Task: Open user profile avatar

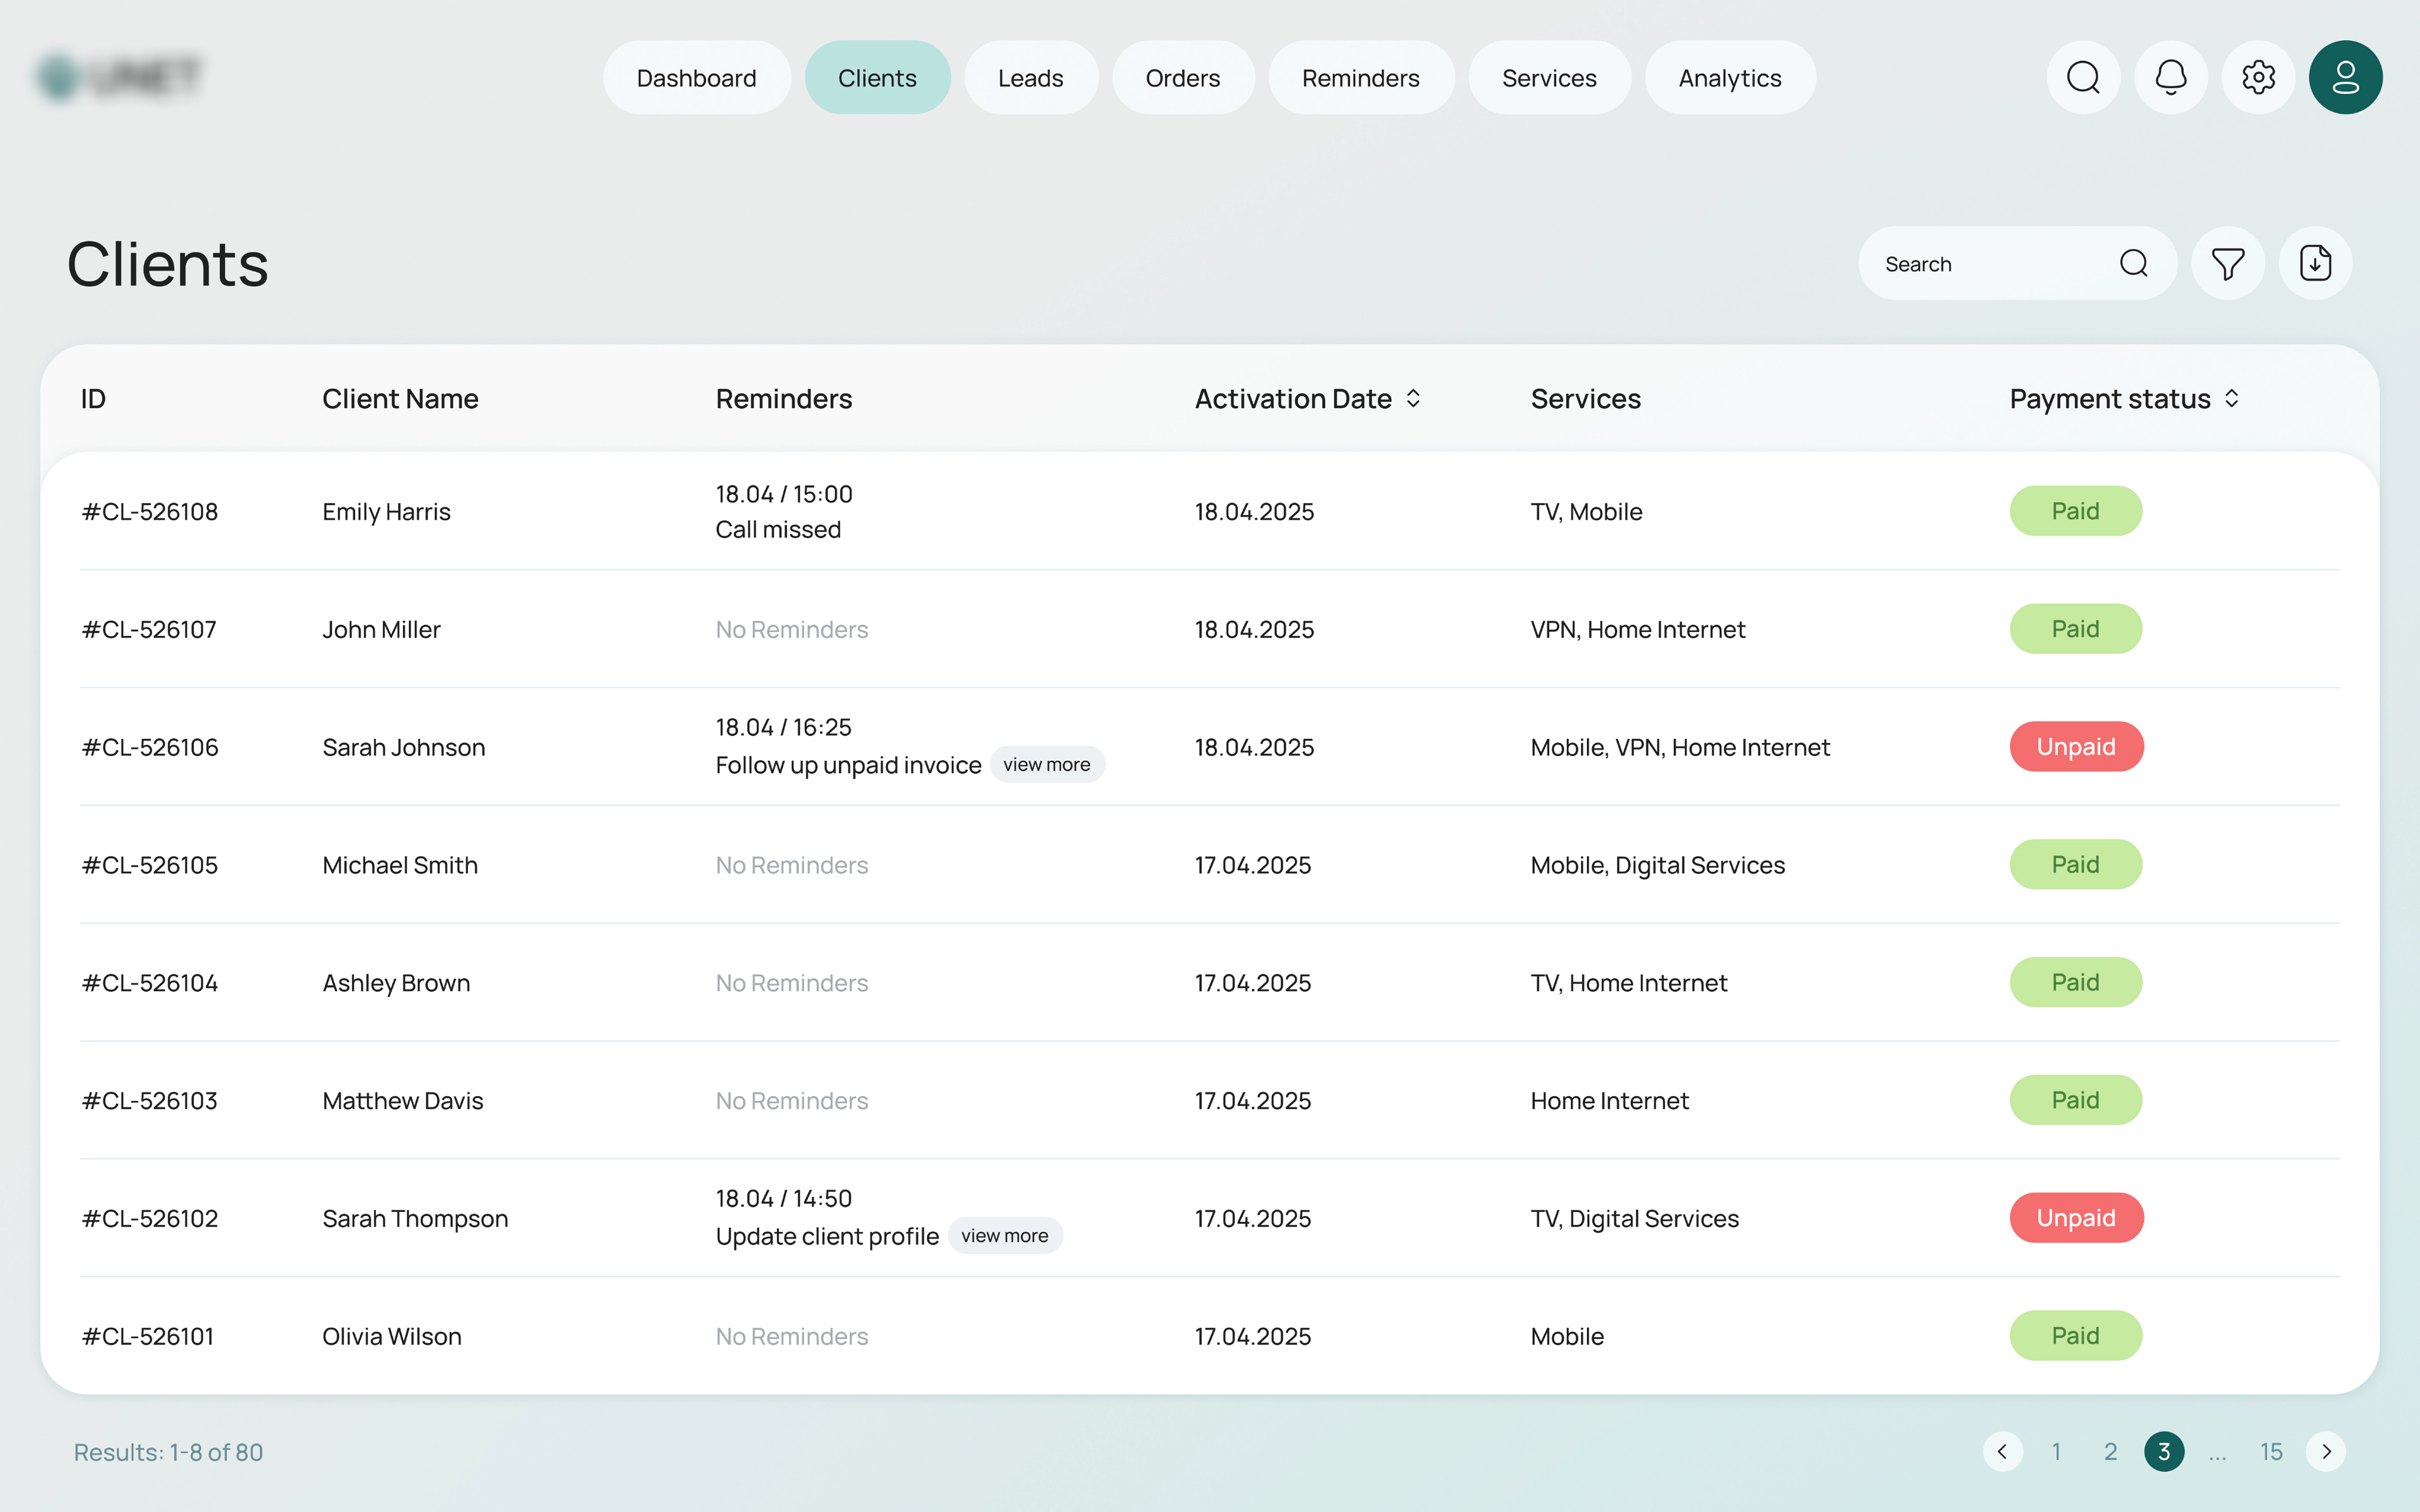Action: pos(2345,77)
